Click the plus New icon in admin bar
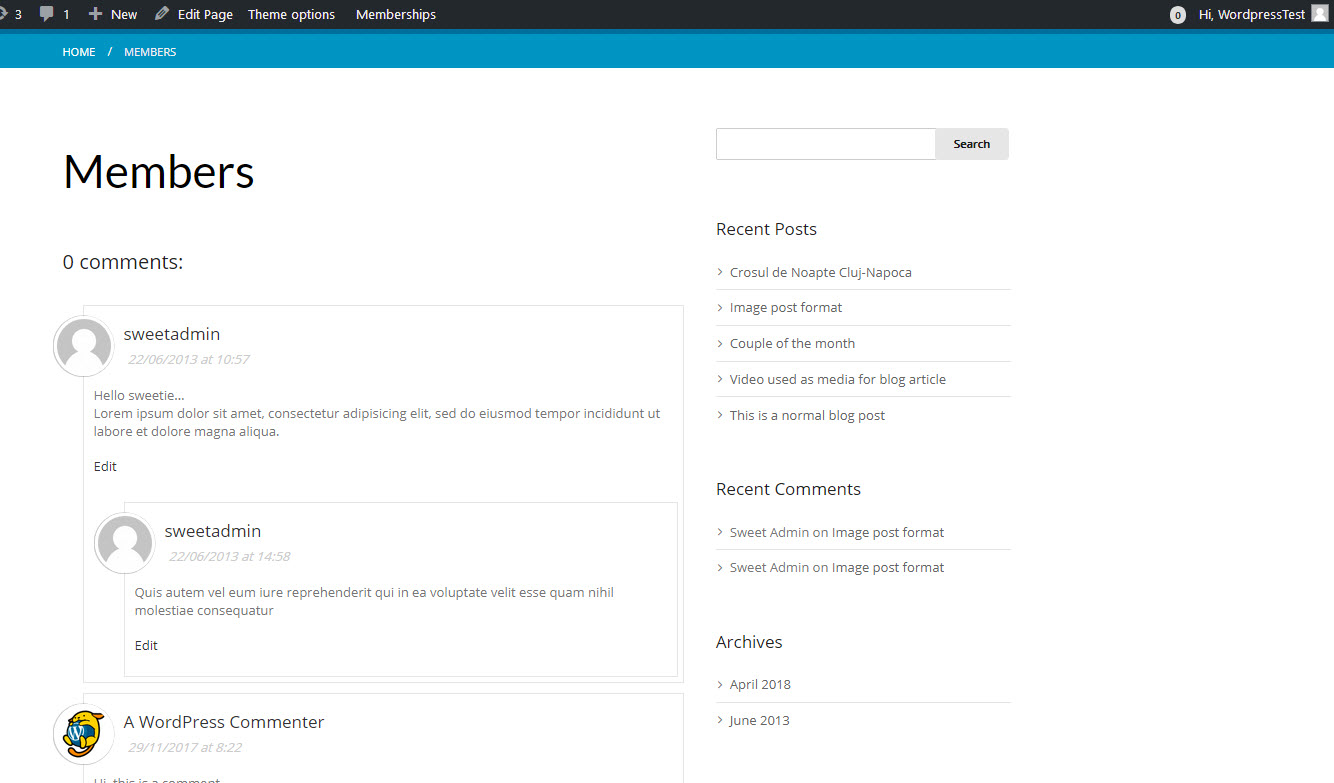Image resolution: width=1334 pixels, height=783 pixels. tap(96, 14)
